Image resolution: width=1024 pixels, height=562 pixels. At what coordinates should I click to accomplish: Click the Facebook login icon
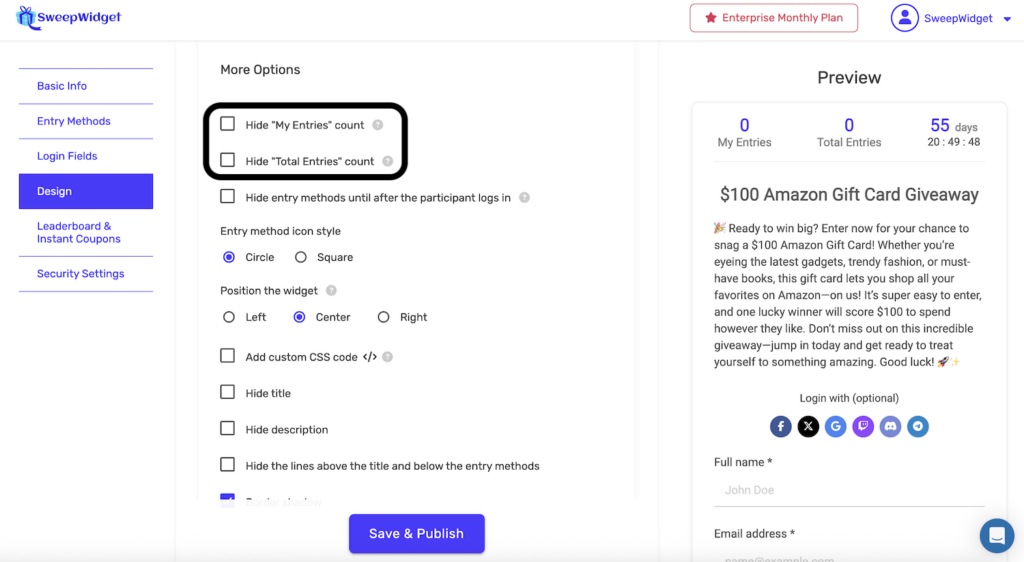[x=781, y=427]
